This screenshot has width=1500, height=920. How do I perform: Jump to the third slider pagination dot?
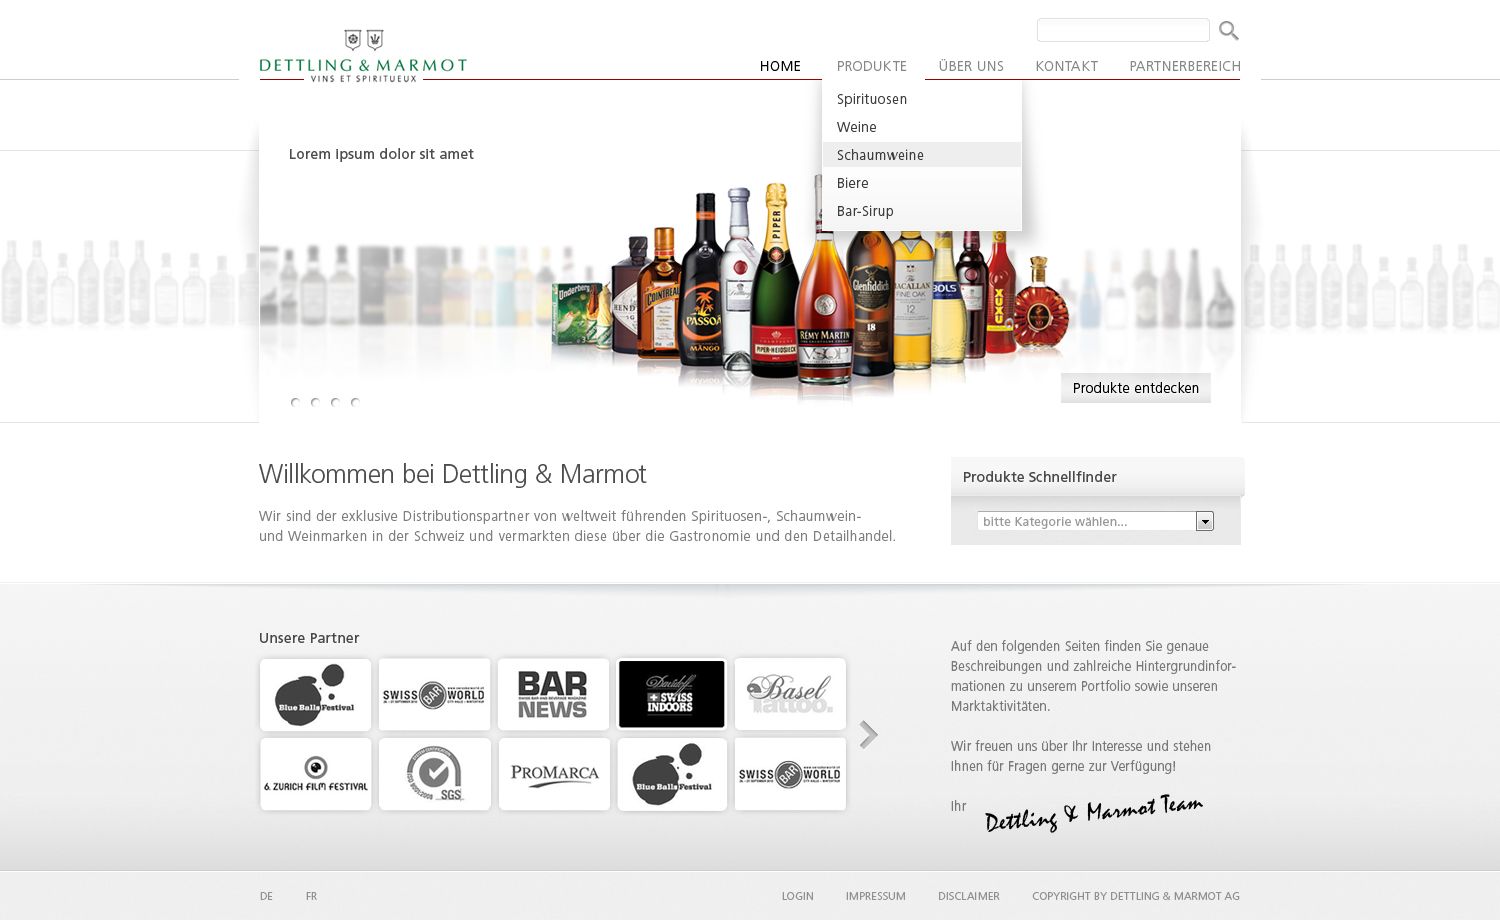[x=335, y=402]
